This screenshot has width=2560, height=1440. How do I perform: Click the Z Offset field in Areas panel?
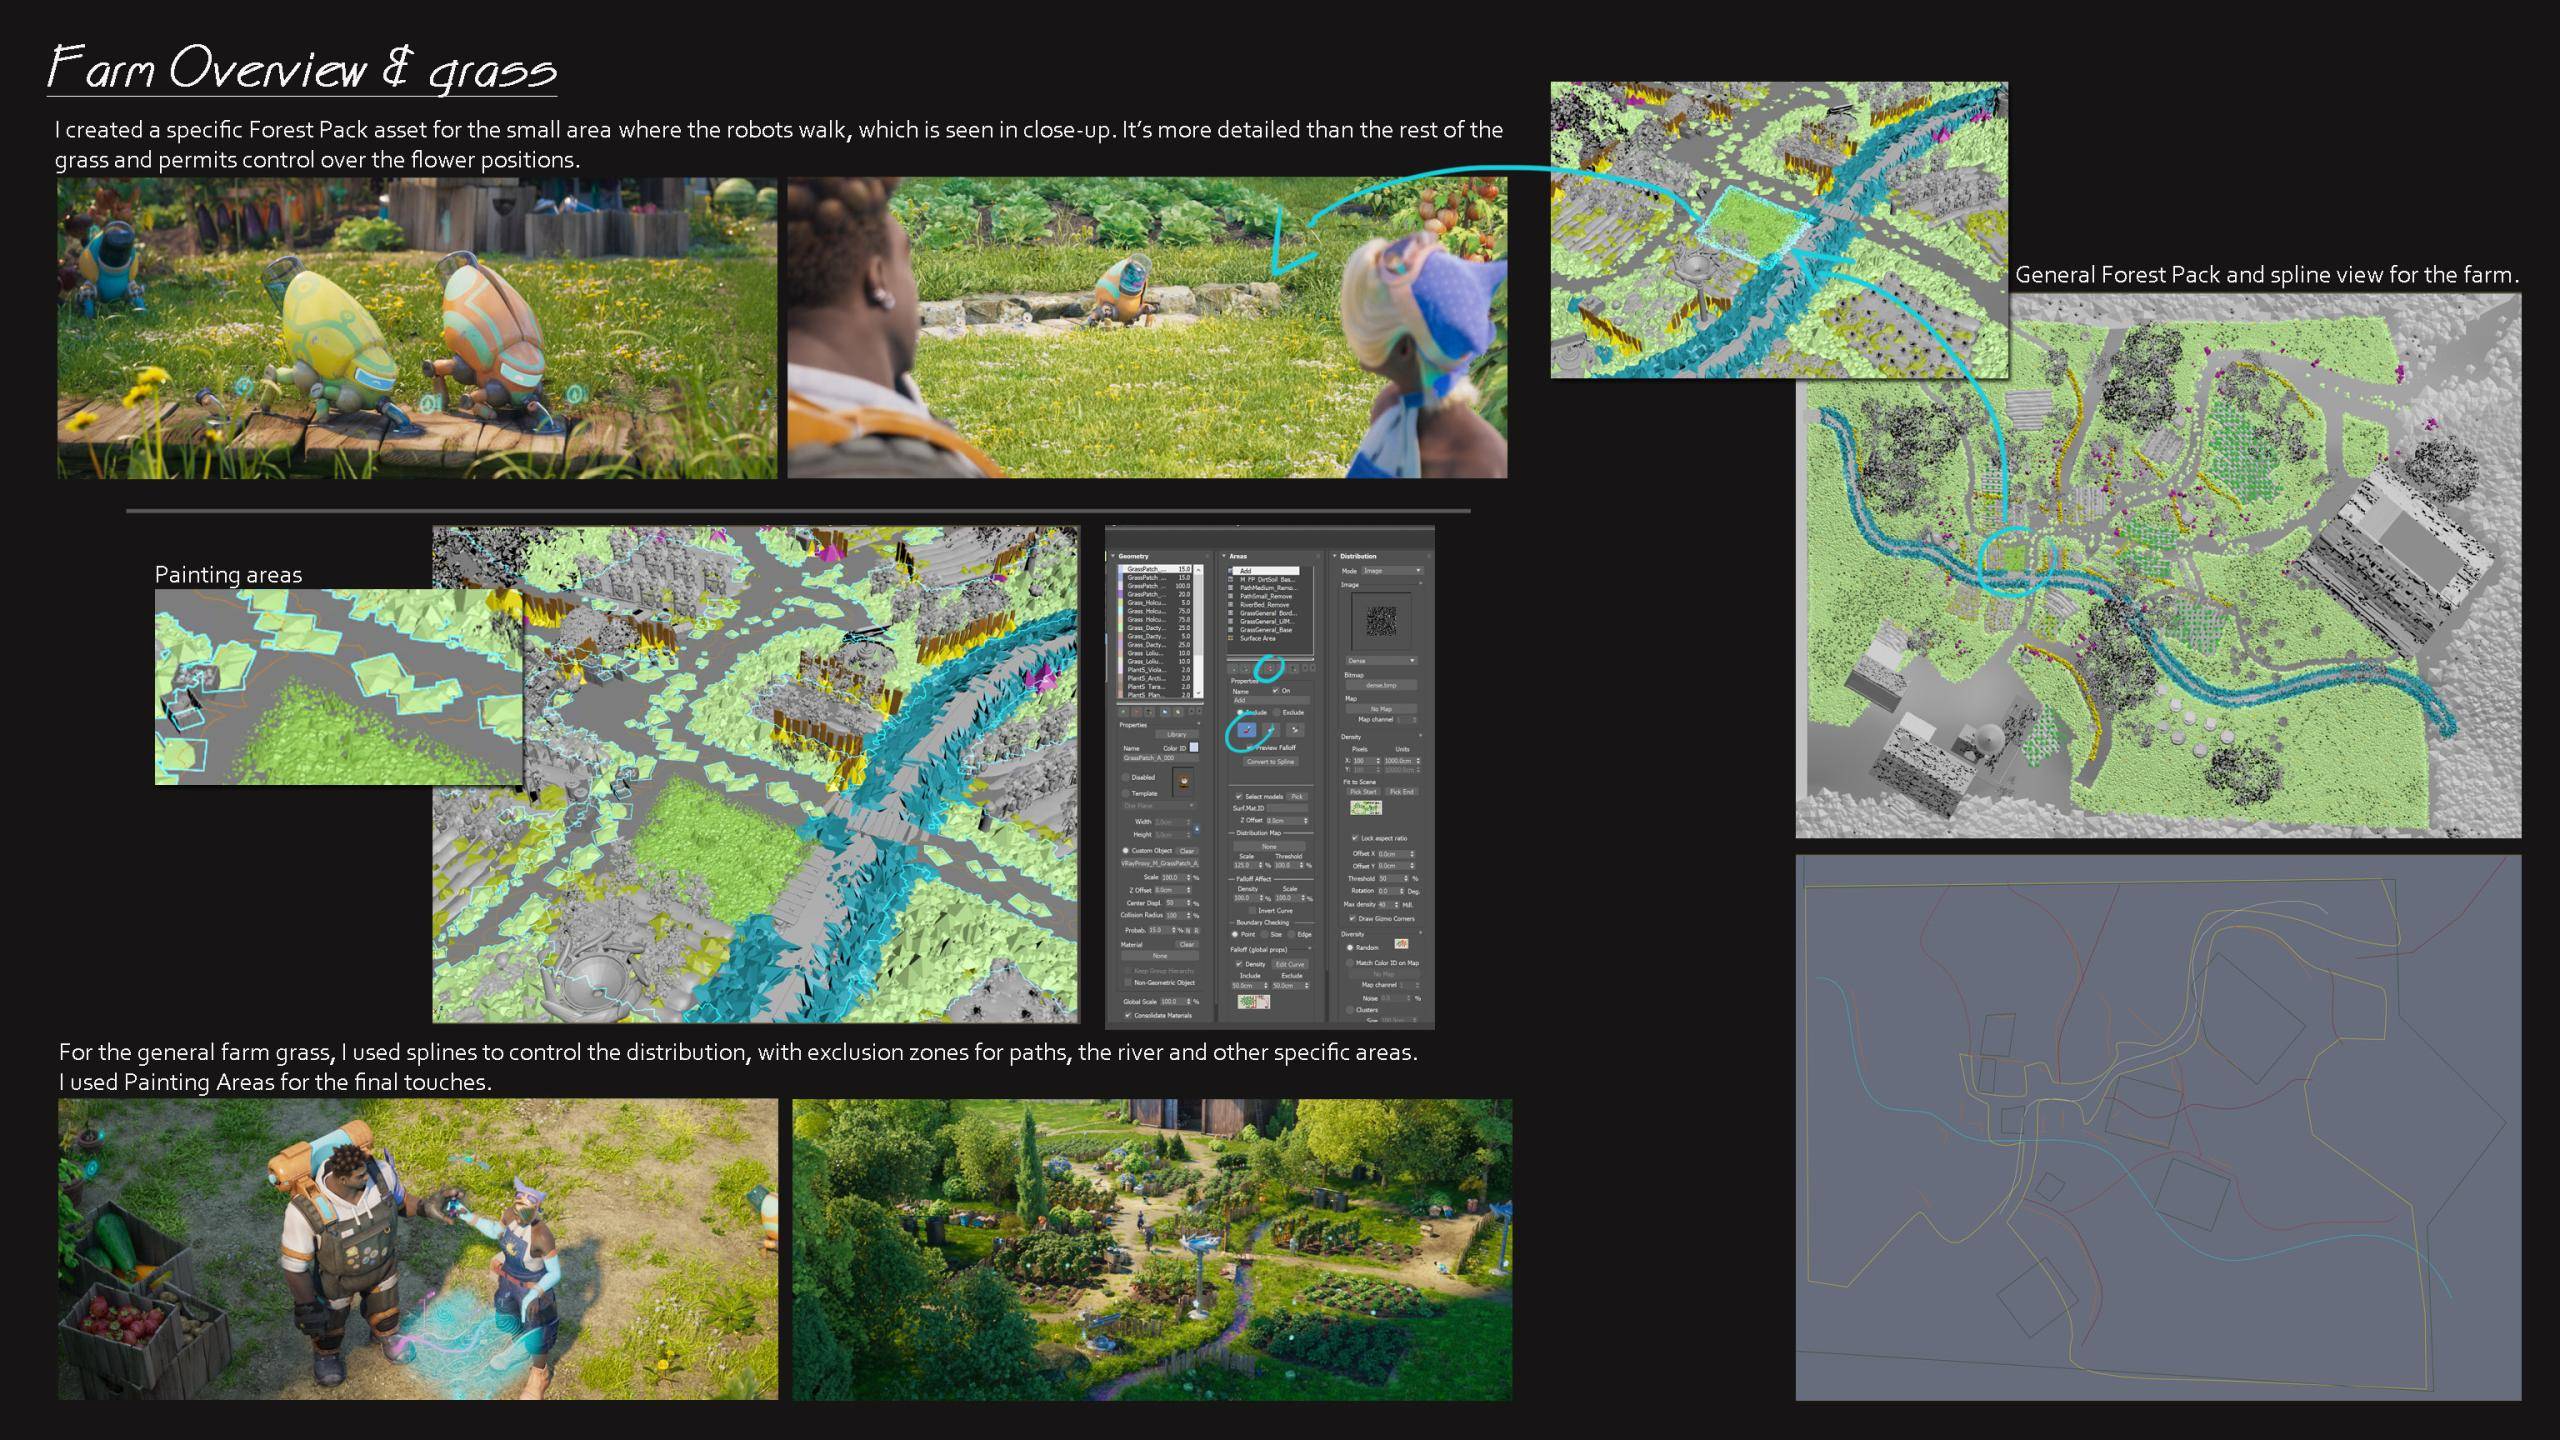pos(1287,821)
